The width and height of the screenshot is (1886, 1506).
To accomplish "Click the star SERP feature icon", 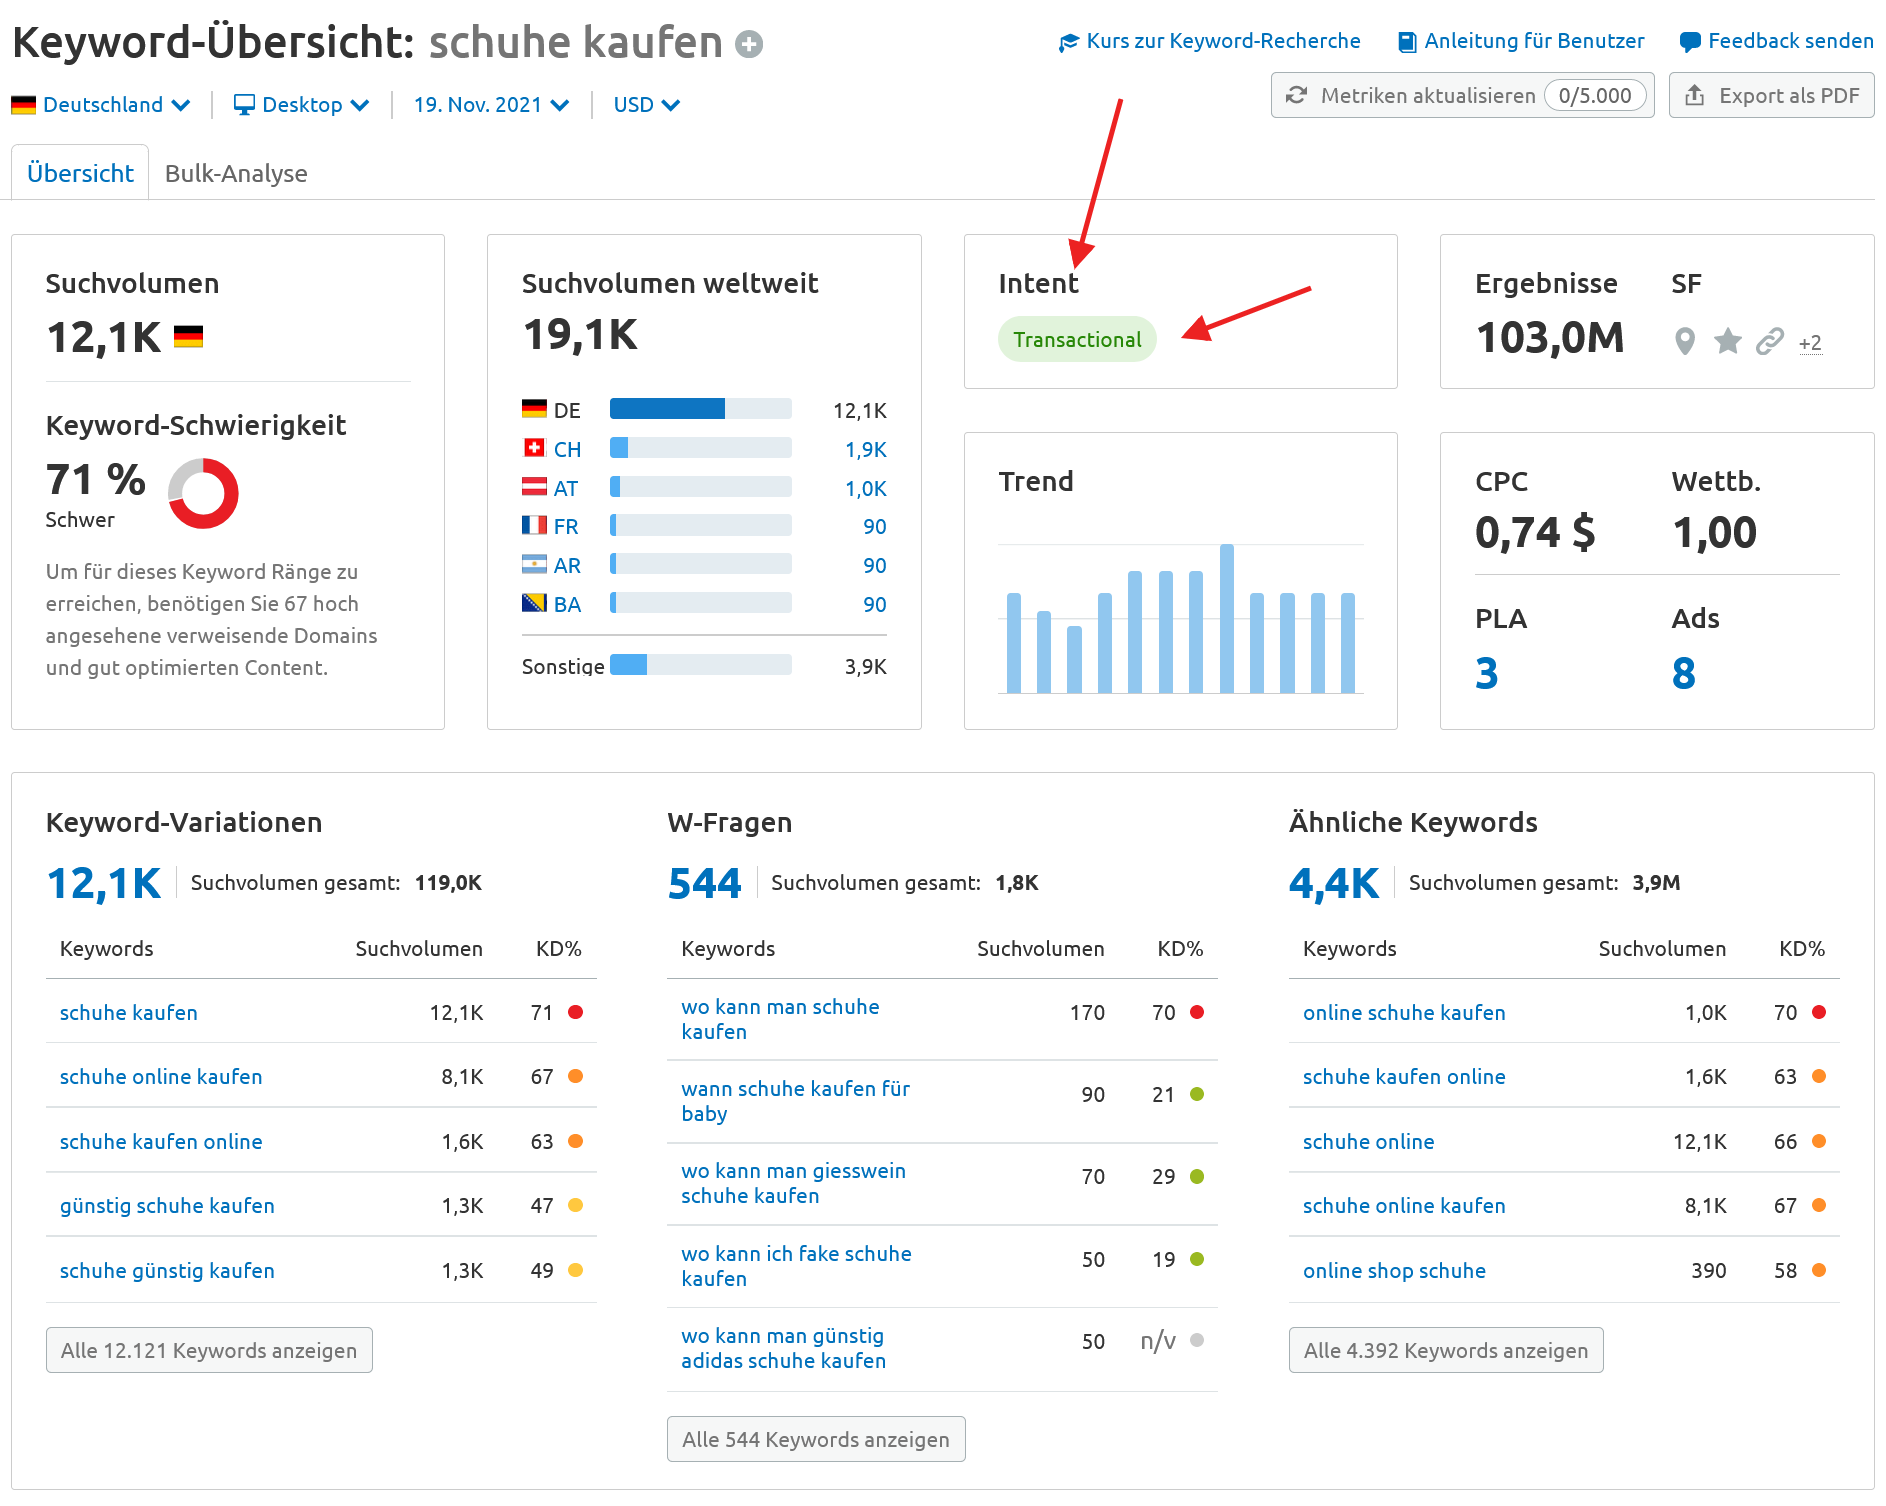I will pos(1727,342).
